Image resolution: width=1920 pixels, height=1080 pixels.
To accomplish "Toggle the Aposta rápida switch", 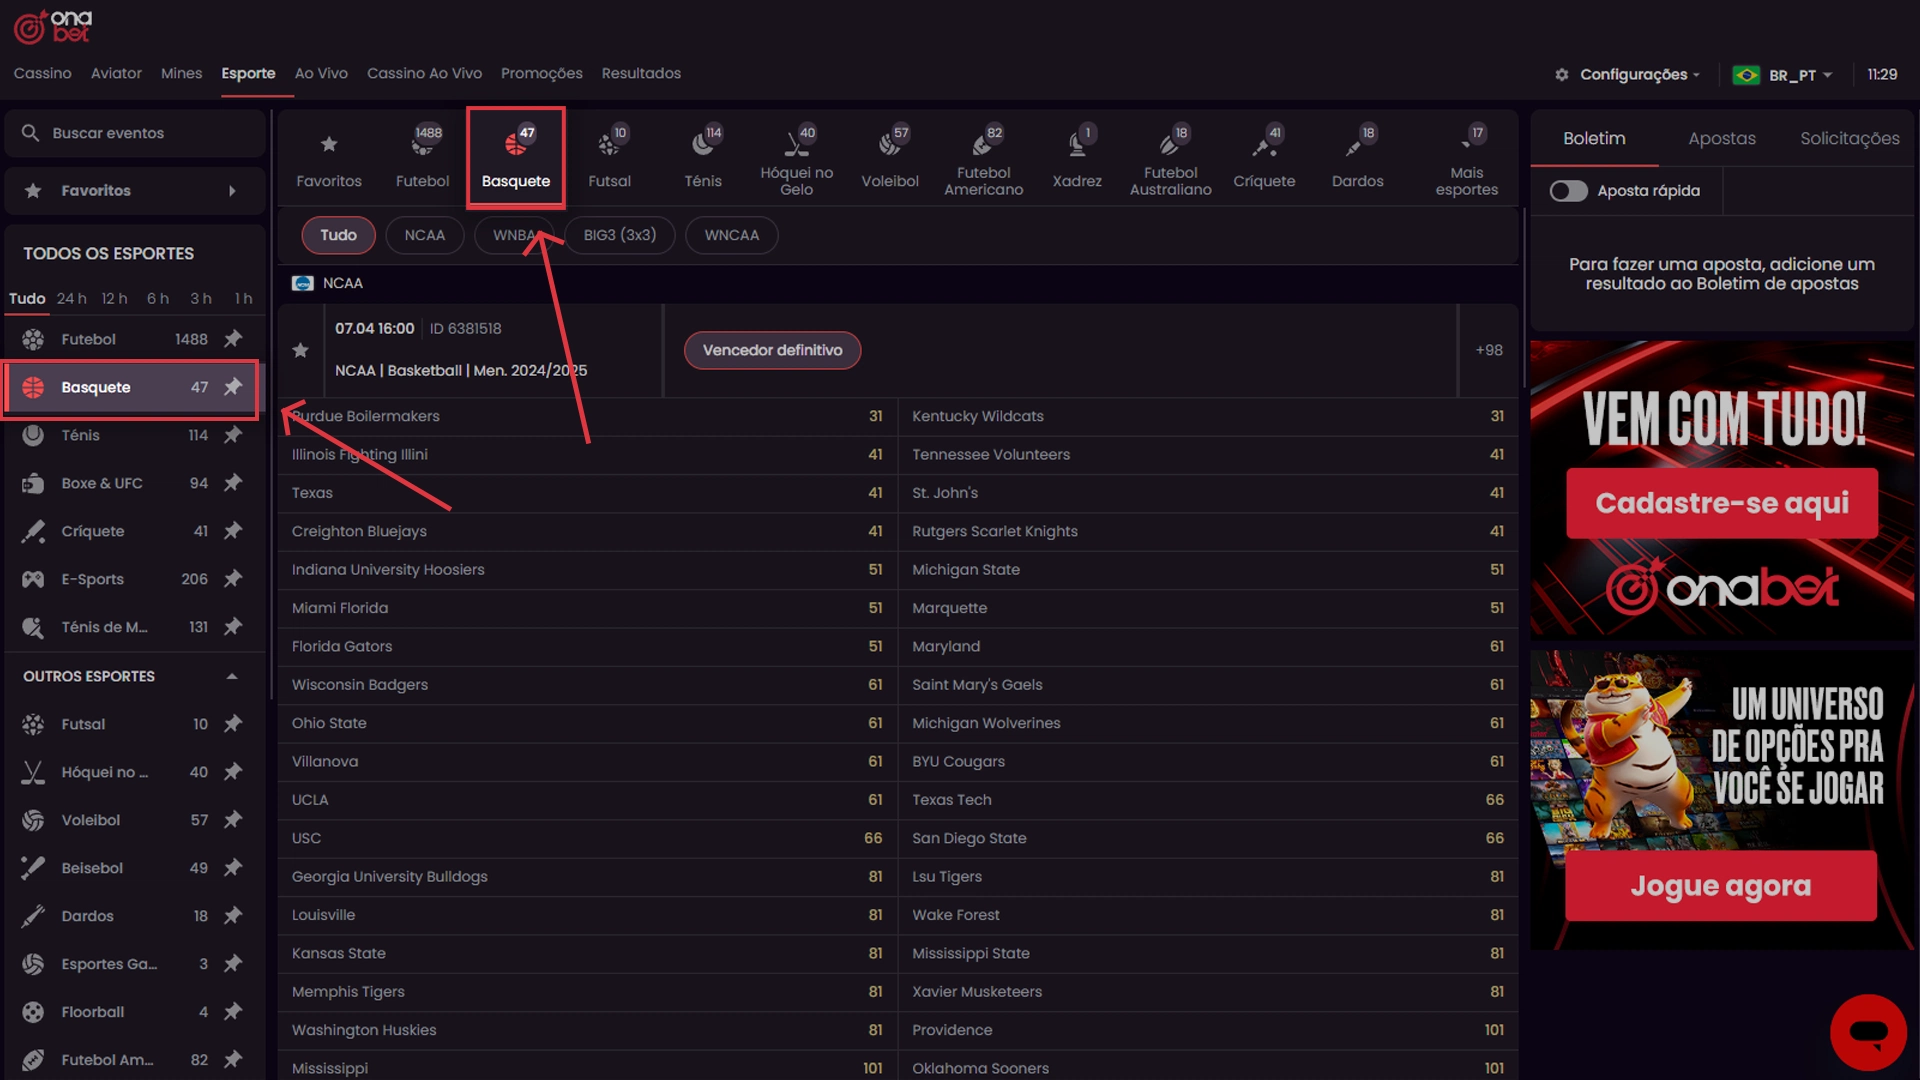I will (1568, 191).
